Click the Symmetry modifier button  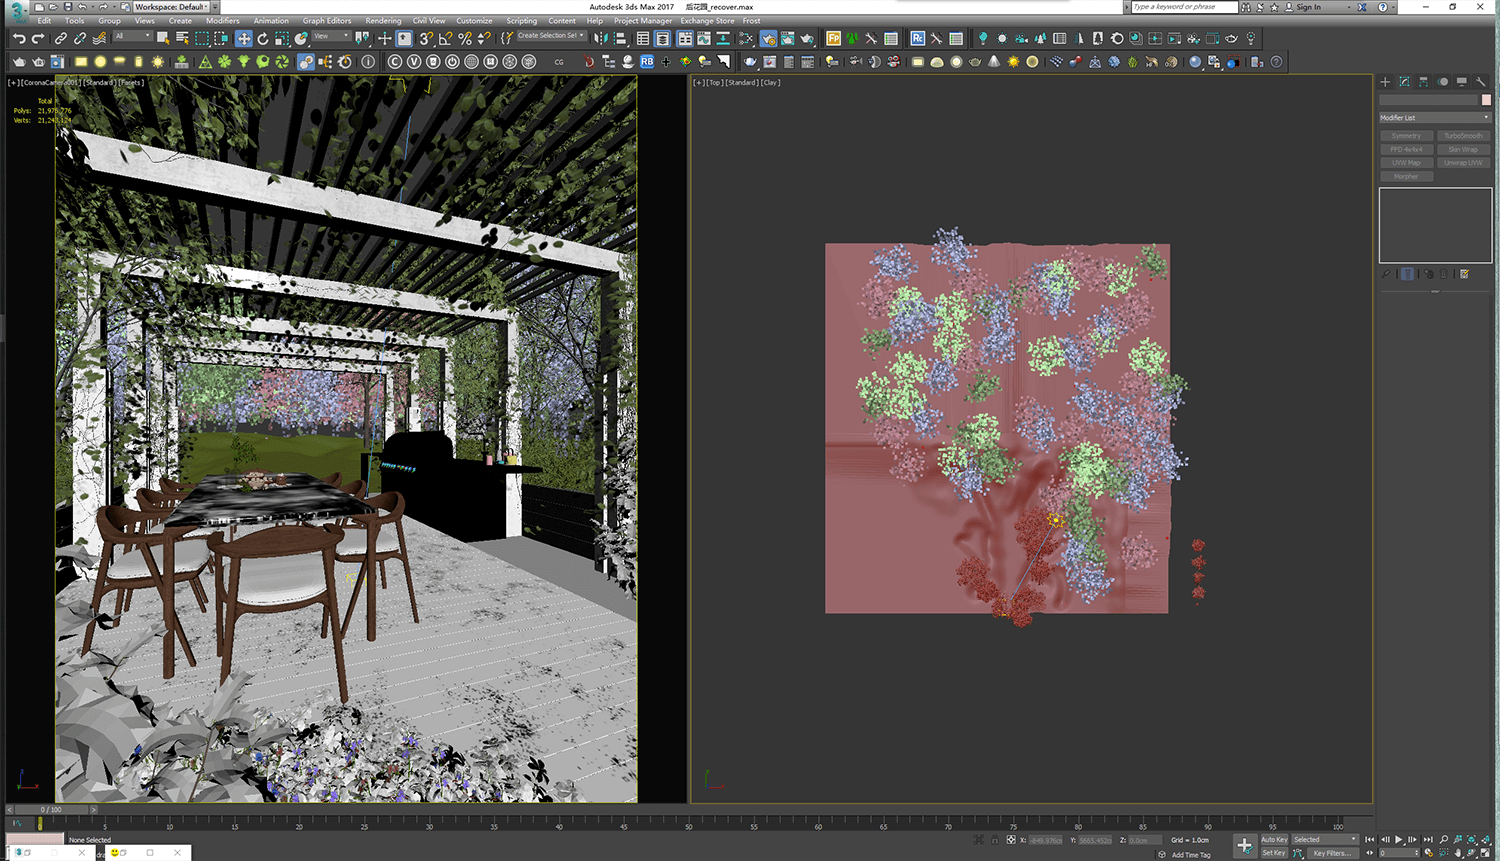click(x=1406, y=136)
